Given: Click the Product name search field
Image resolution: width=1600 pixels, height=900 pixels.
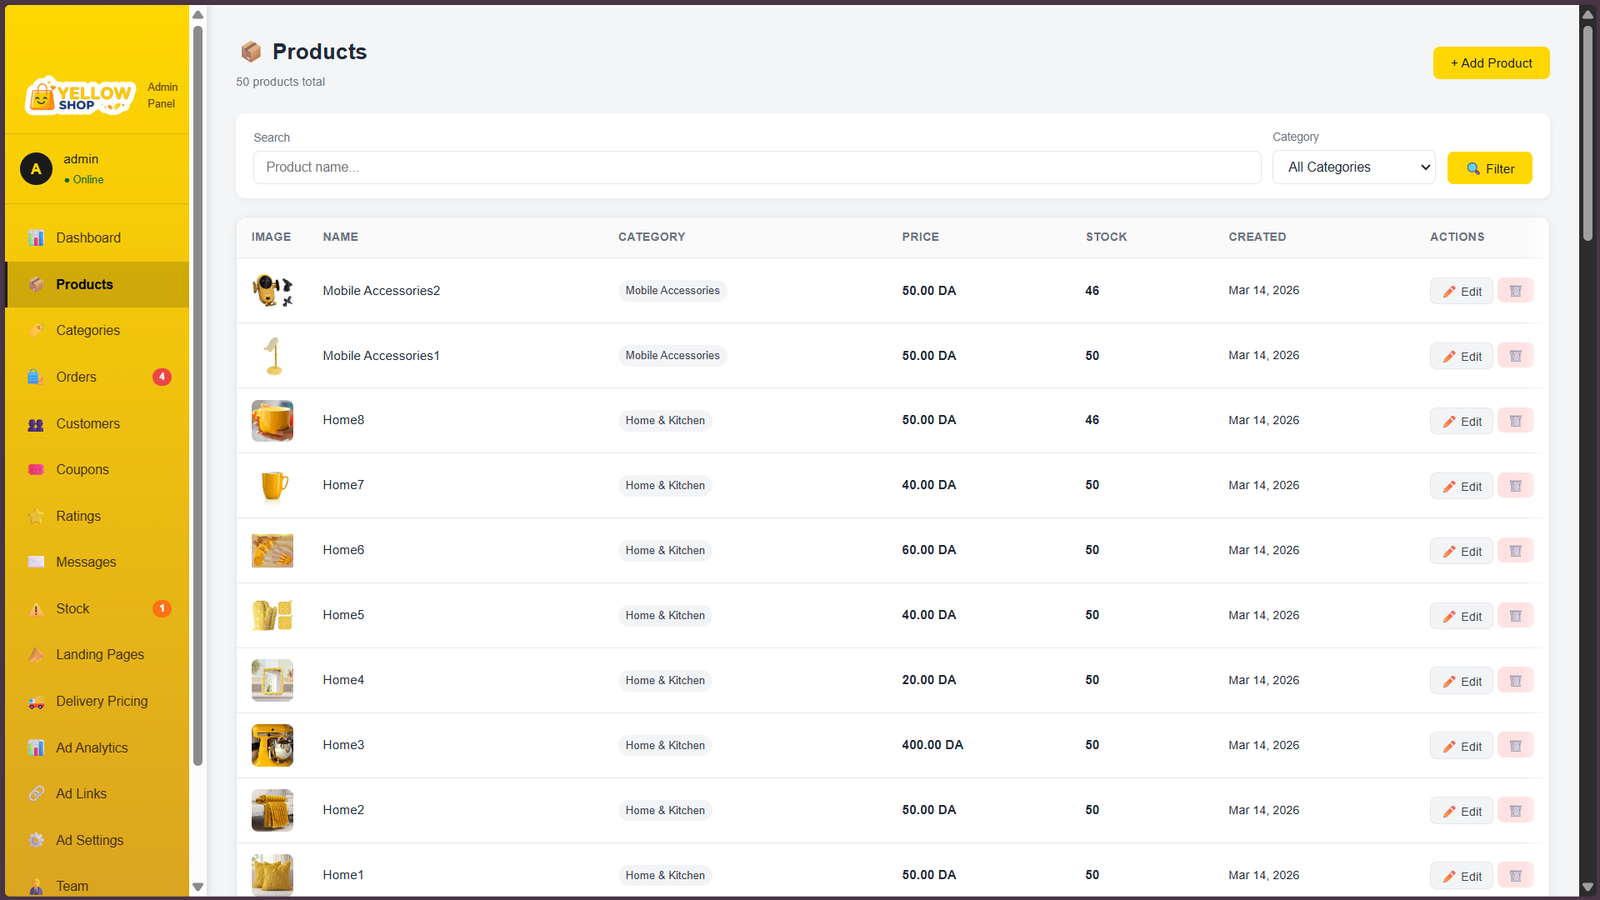Looking at the screenshot, I should 757,167.
